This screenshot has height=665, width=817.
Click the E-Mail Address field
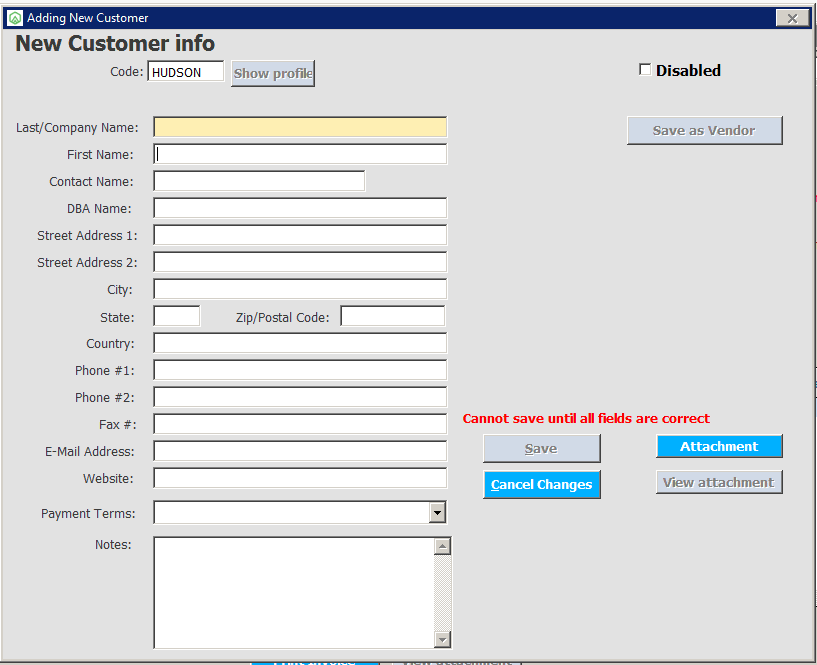click(x=300, y=451)
